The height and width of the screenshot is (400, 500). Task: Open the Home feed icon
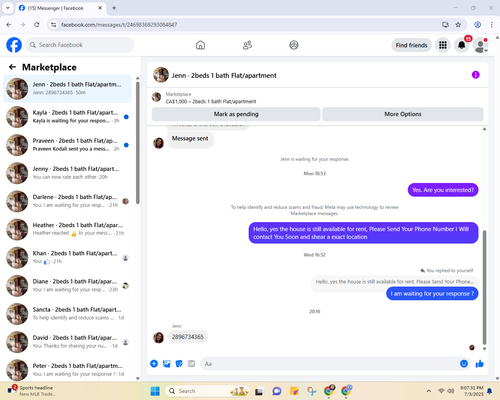coord(200,45)
